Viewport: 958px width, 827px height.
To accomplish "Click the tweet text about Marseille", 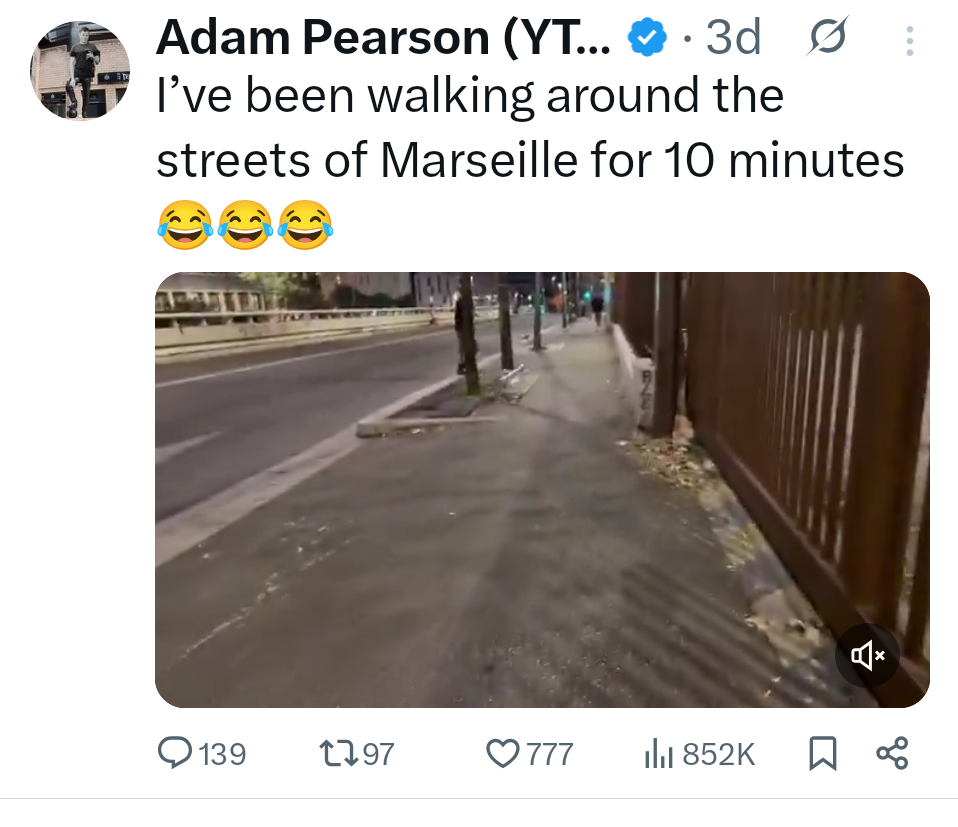I will 530,128.
